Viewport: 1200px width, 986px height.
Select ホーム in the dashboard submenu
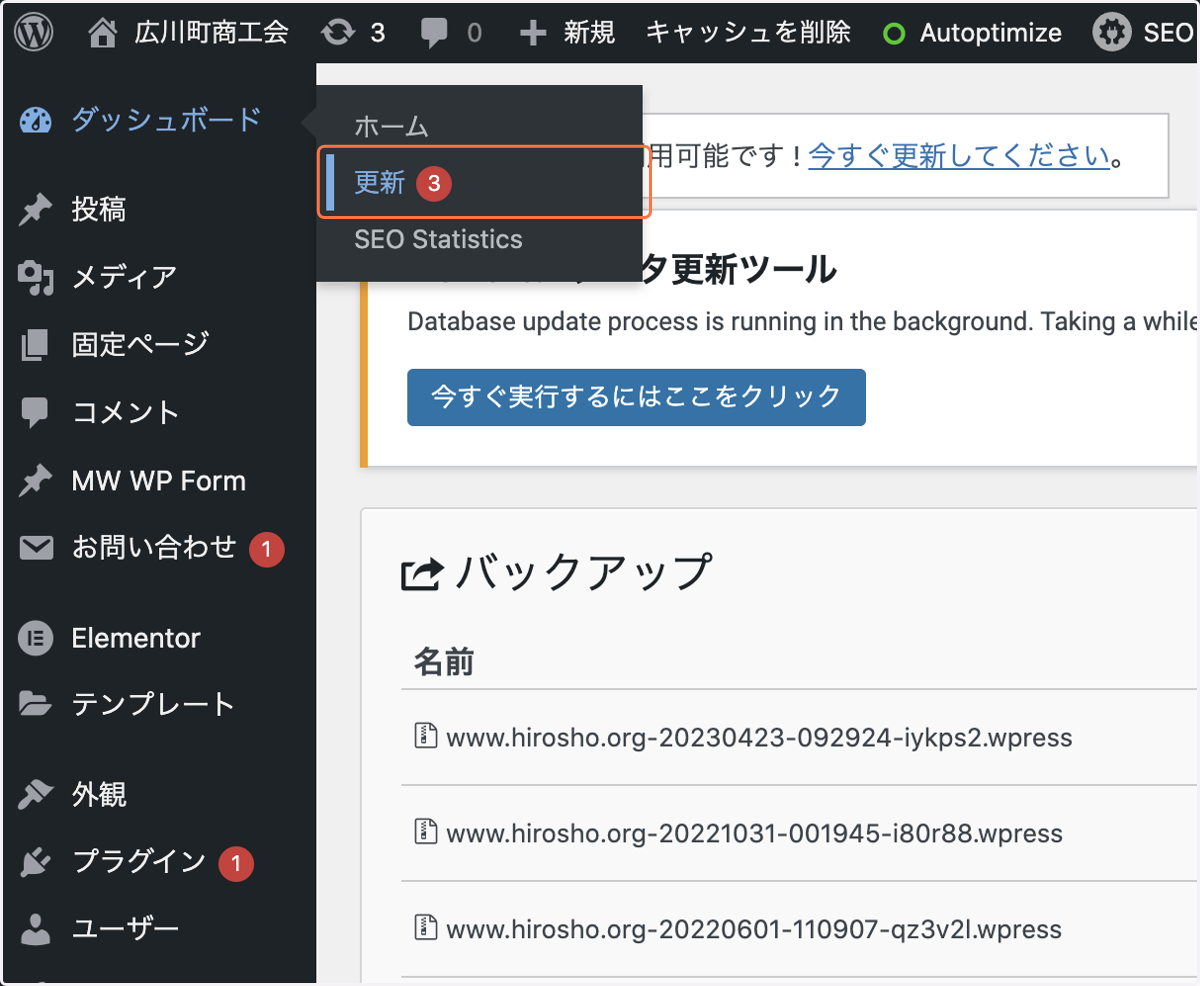[x=391, y=127]
